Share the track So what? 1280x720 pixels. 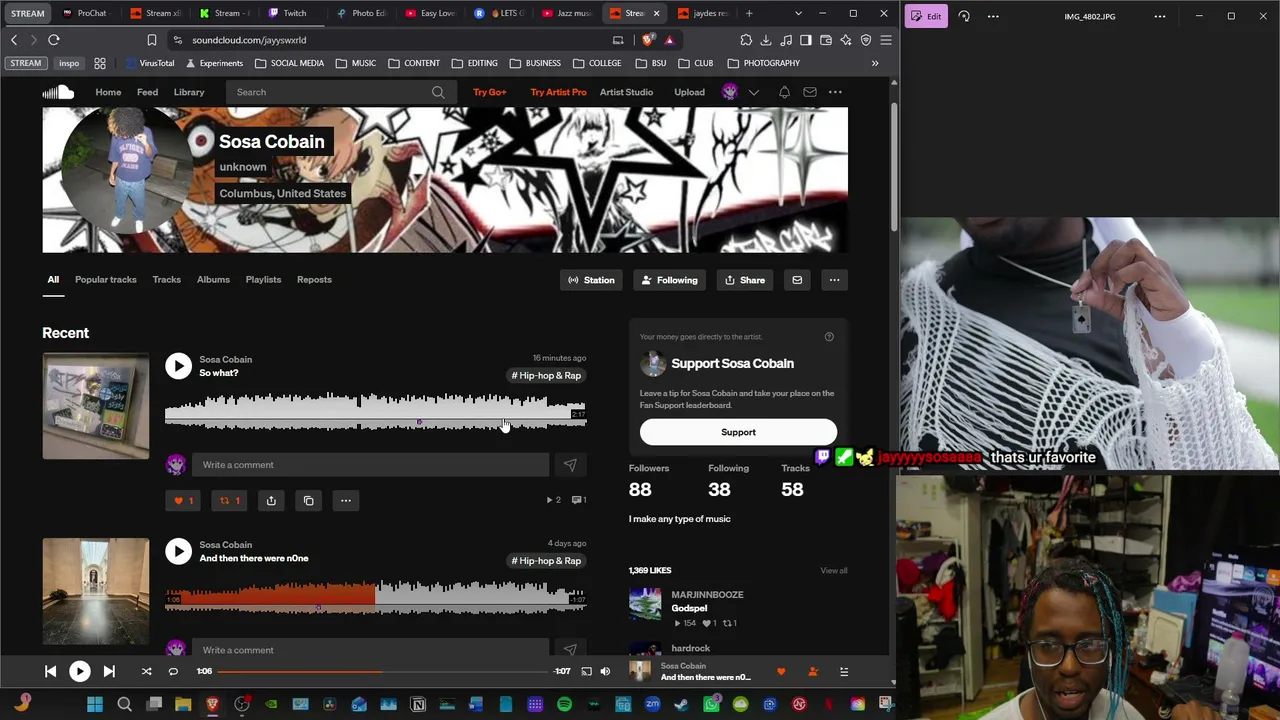pos(271,500)
